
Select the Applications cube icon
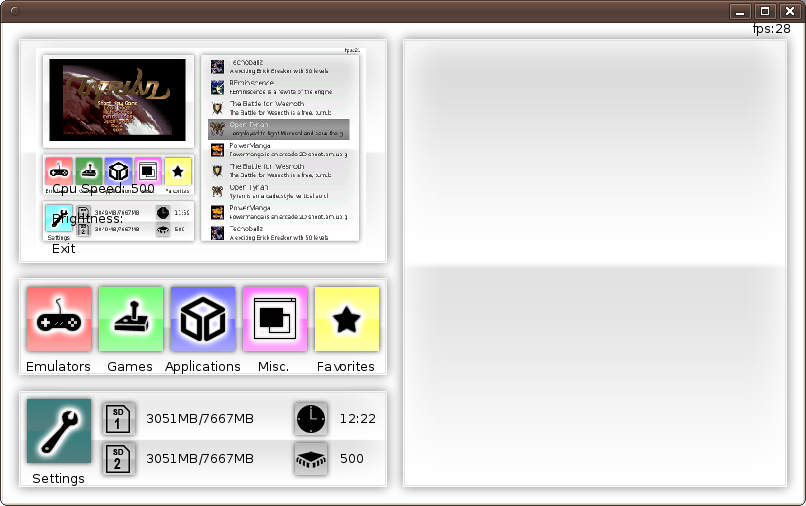click(x=203, y=320)
